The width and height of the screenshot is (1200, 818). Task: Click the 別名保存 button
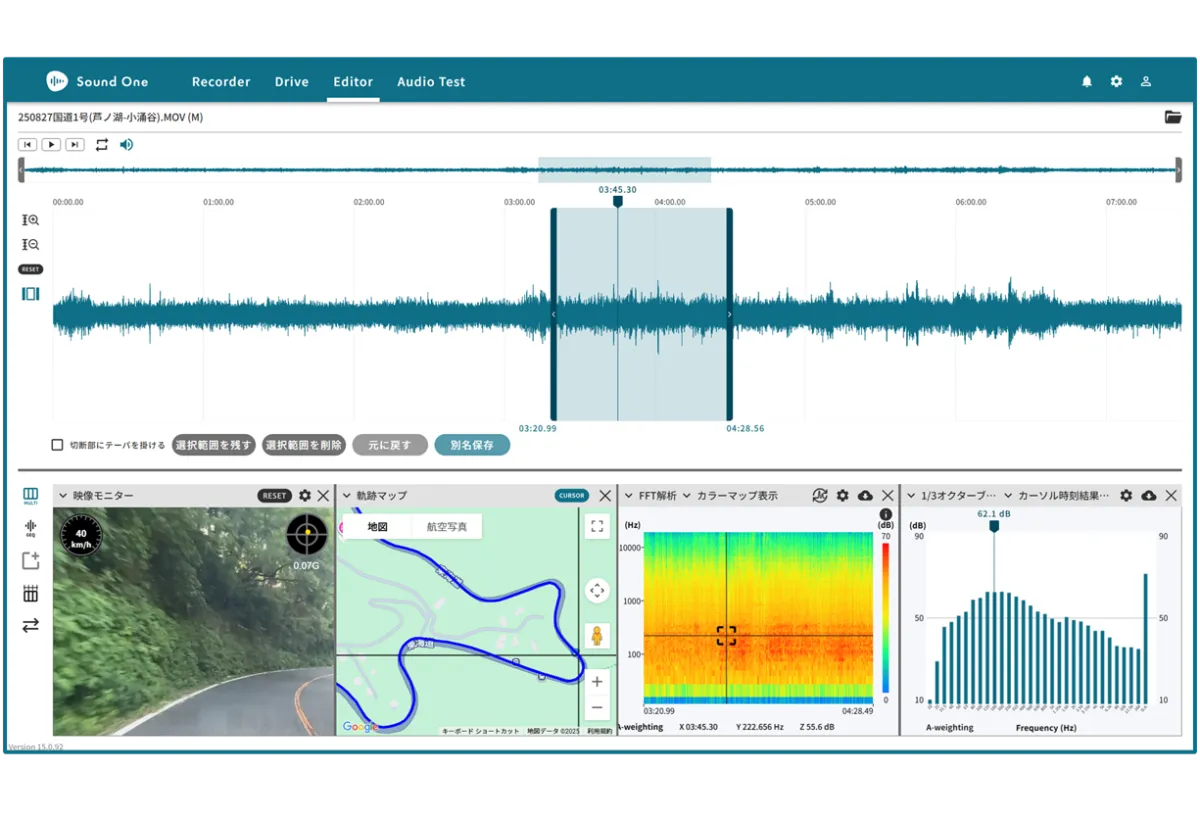point(472,445)
